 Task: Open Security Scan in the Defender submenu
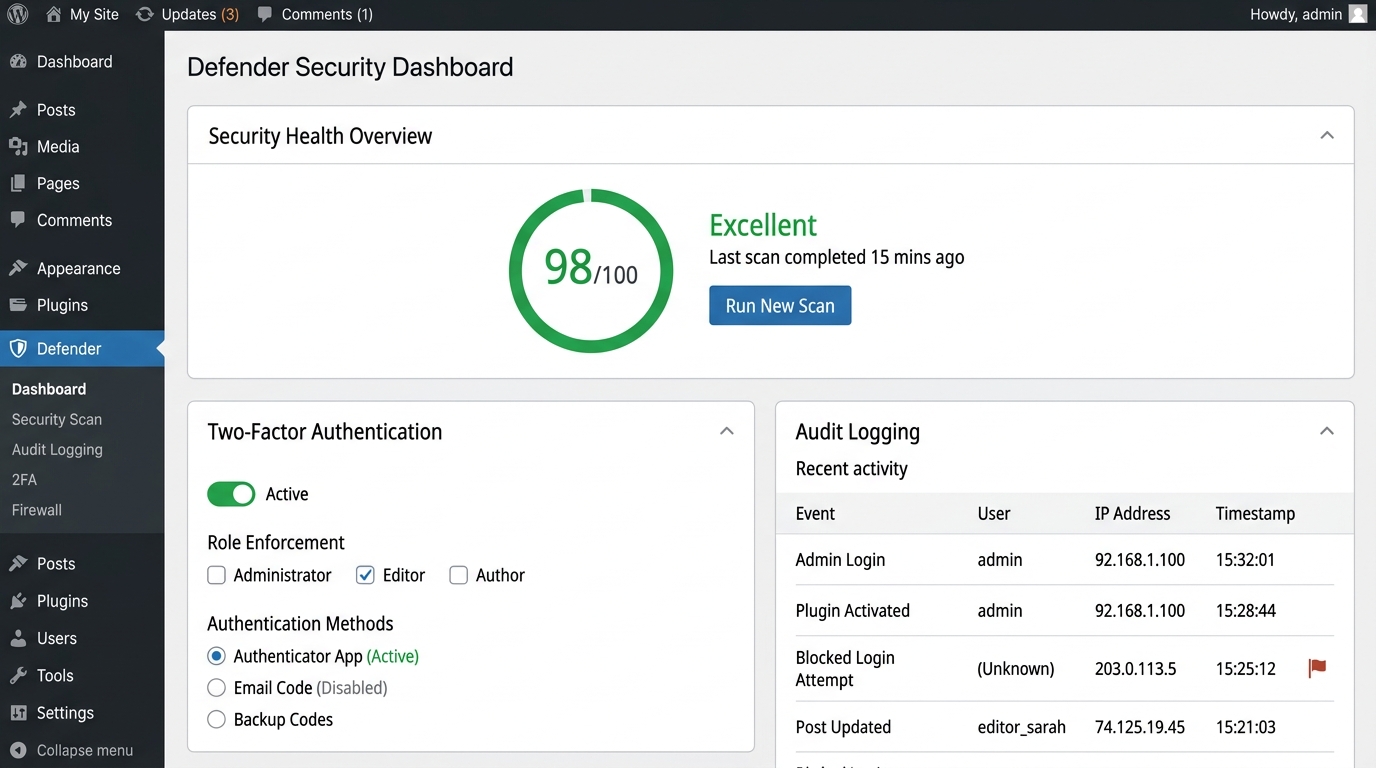coord(57,419)
